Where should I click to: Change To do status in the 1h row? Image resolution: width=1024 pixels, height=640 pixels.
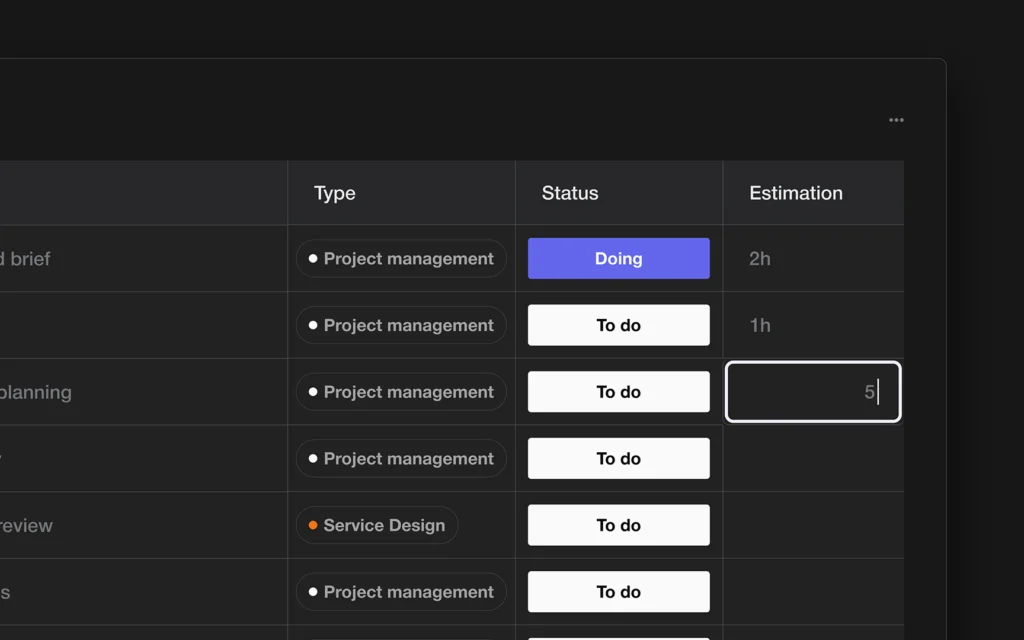(x=618, y=325)
